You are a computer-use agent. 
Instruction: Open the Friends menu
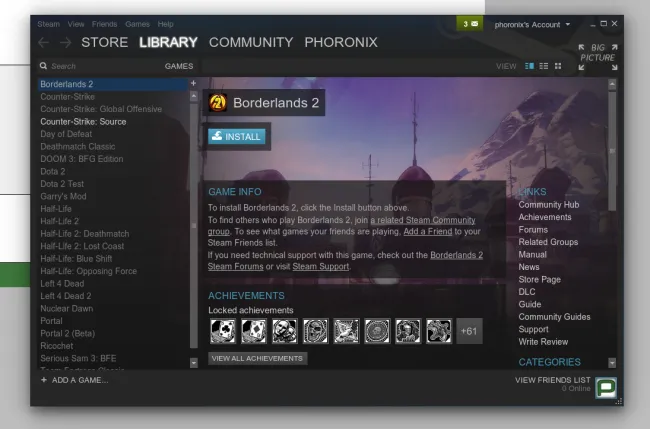point(104,24)
